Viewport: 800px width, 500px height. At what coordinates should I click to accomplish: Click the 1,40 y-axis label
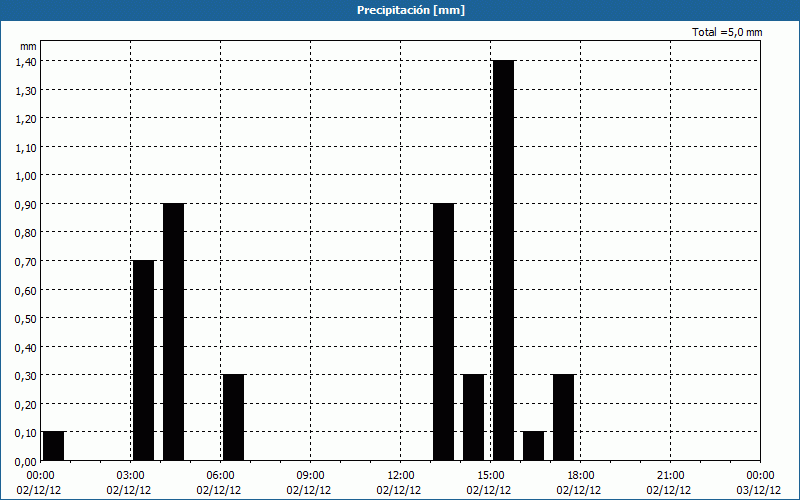click(x=26, y=61)
